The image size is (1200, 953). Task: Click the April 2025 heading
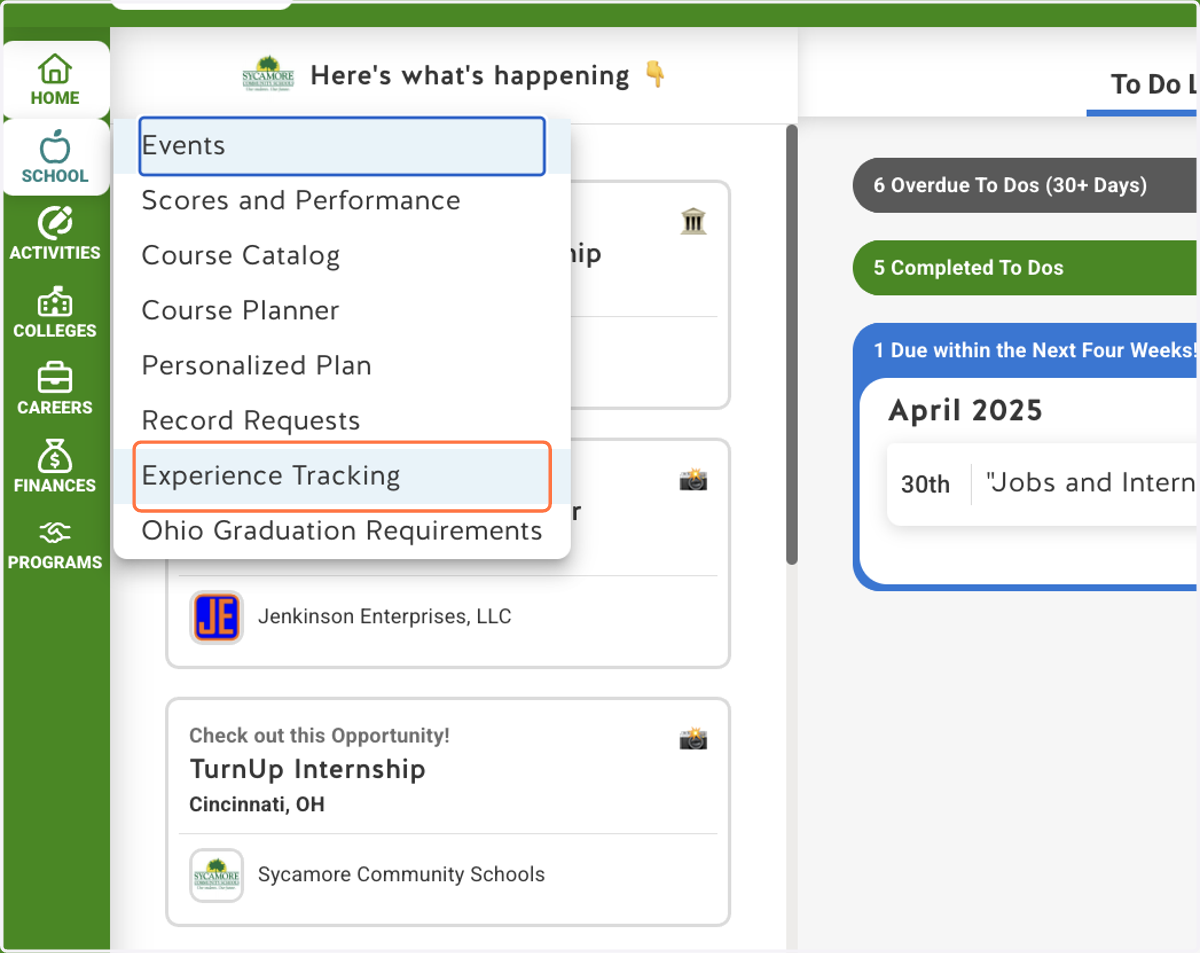[966, 411]
